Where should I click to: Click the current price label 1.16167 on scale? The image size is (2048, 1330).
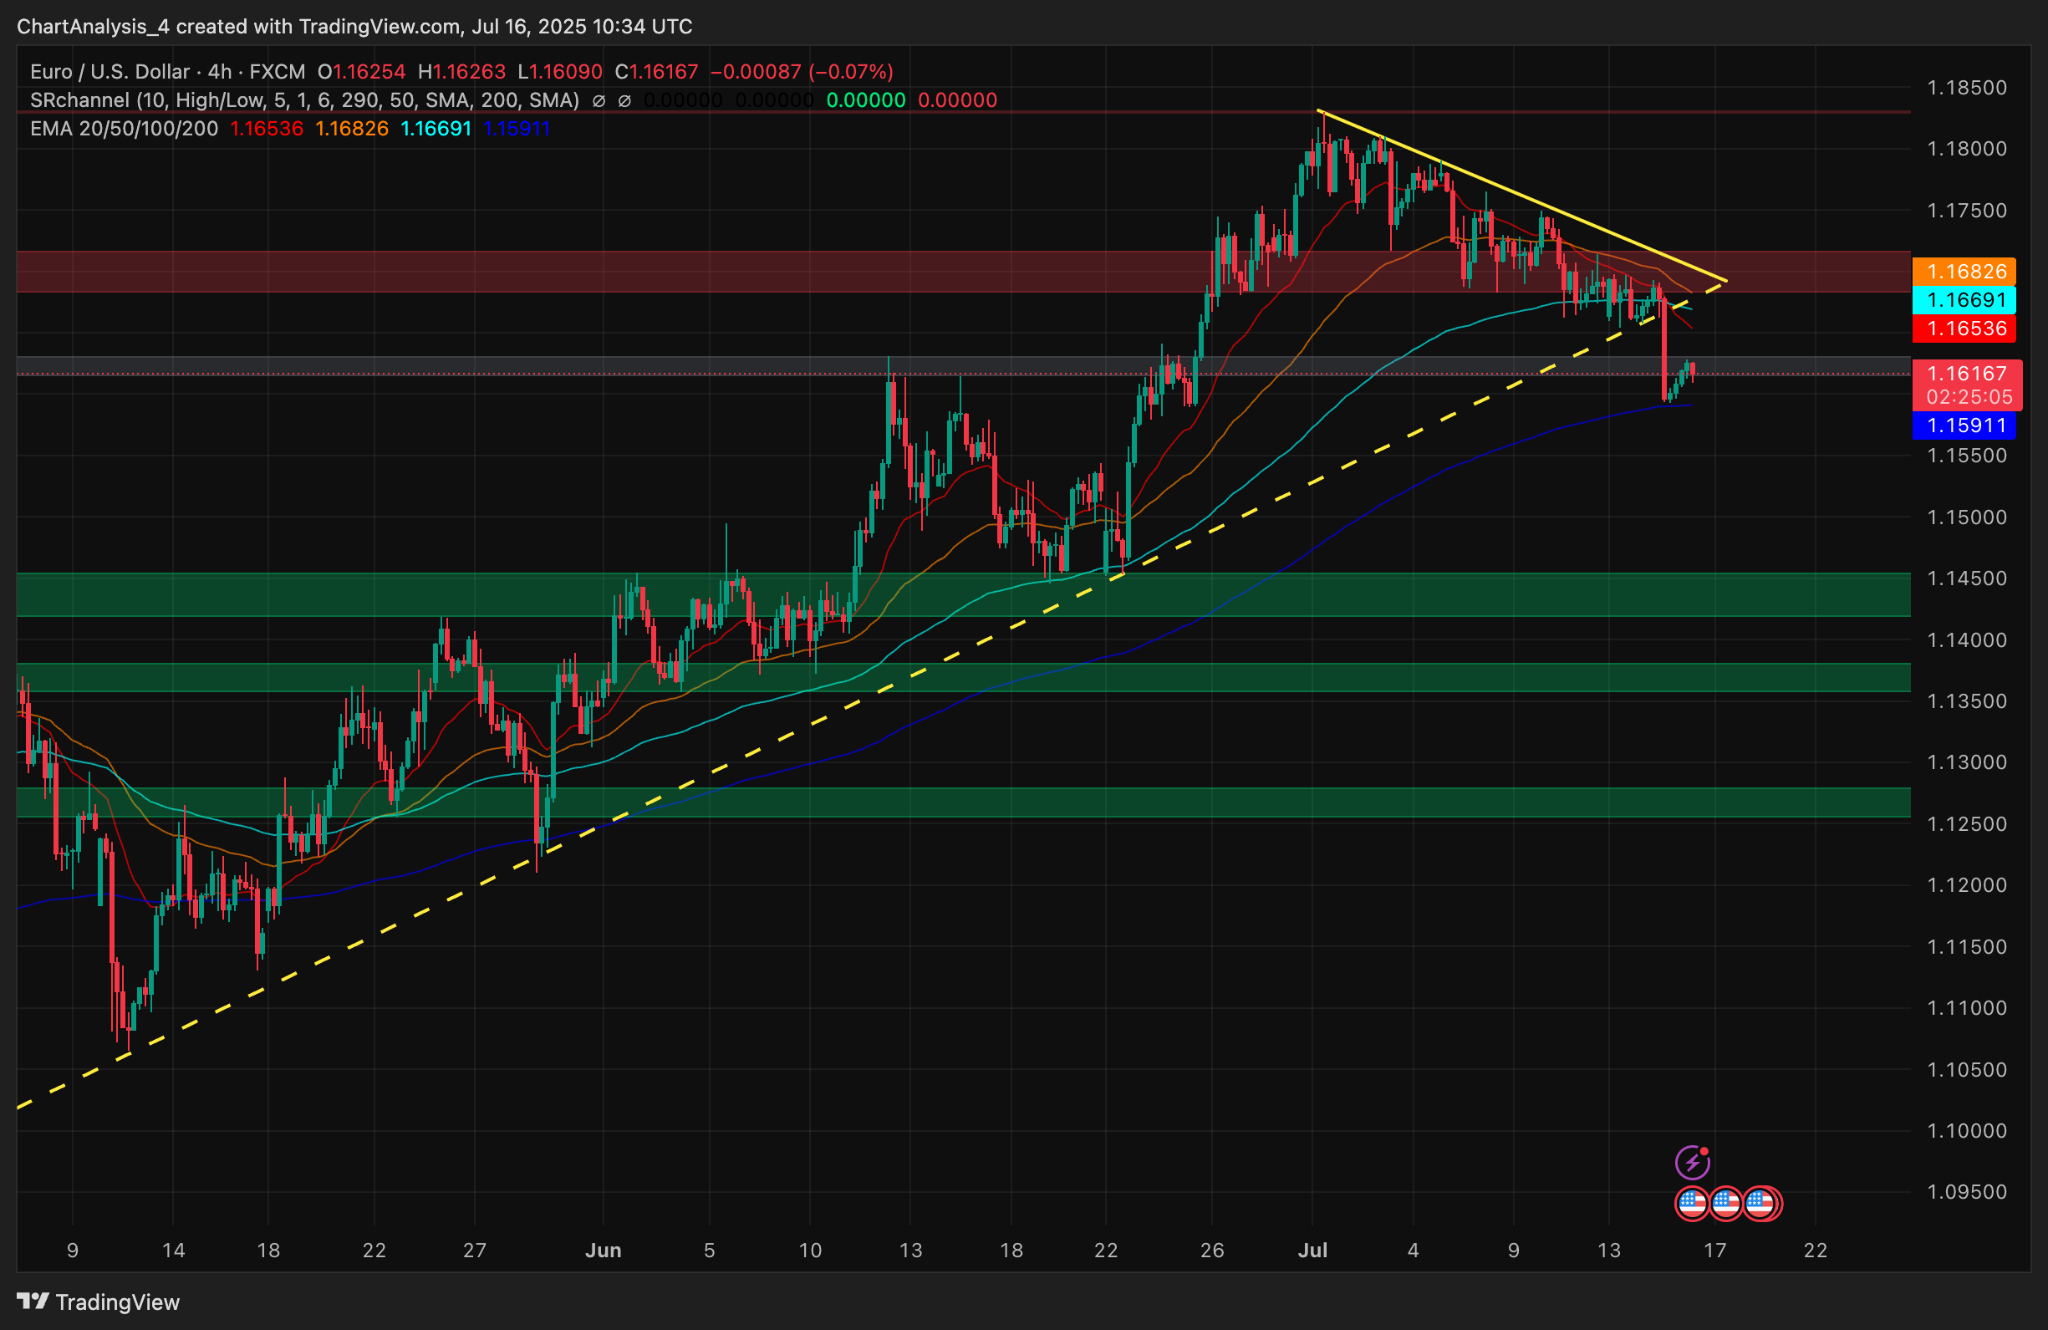pyautogui.click(x=1967, y=373)
